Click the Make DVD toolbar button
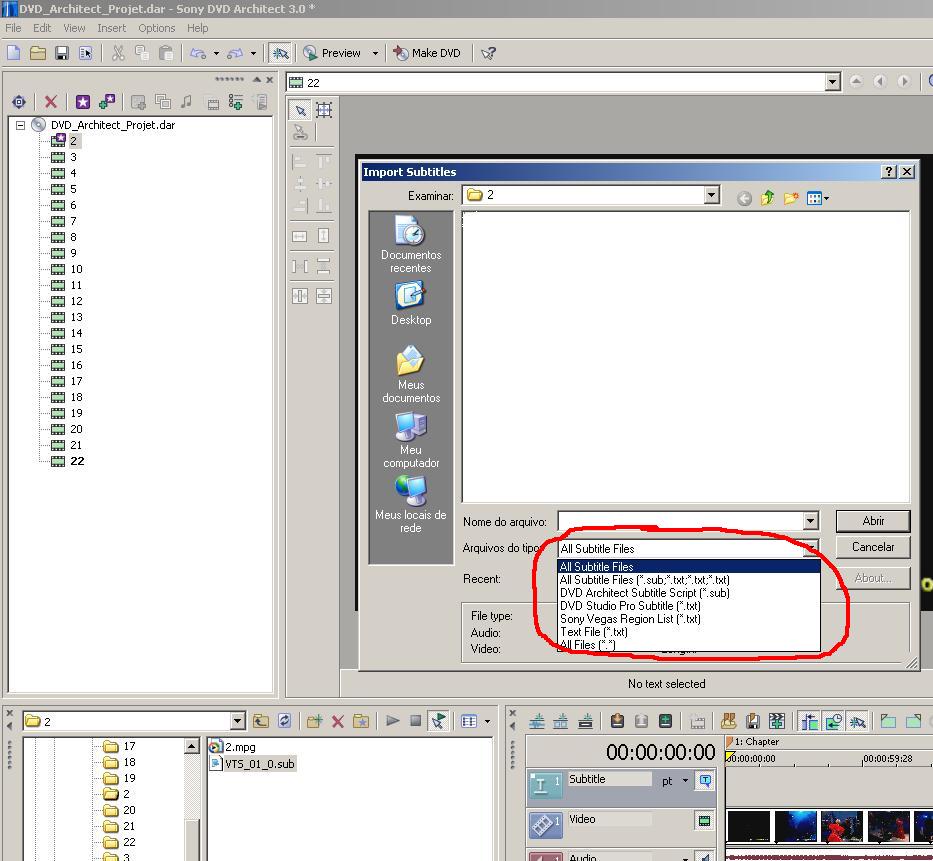Screen dimensions: 933x861 (x=427, y=53)
